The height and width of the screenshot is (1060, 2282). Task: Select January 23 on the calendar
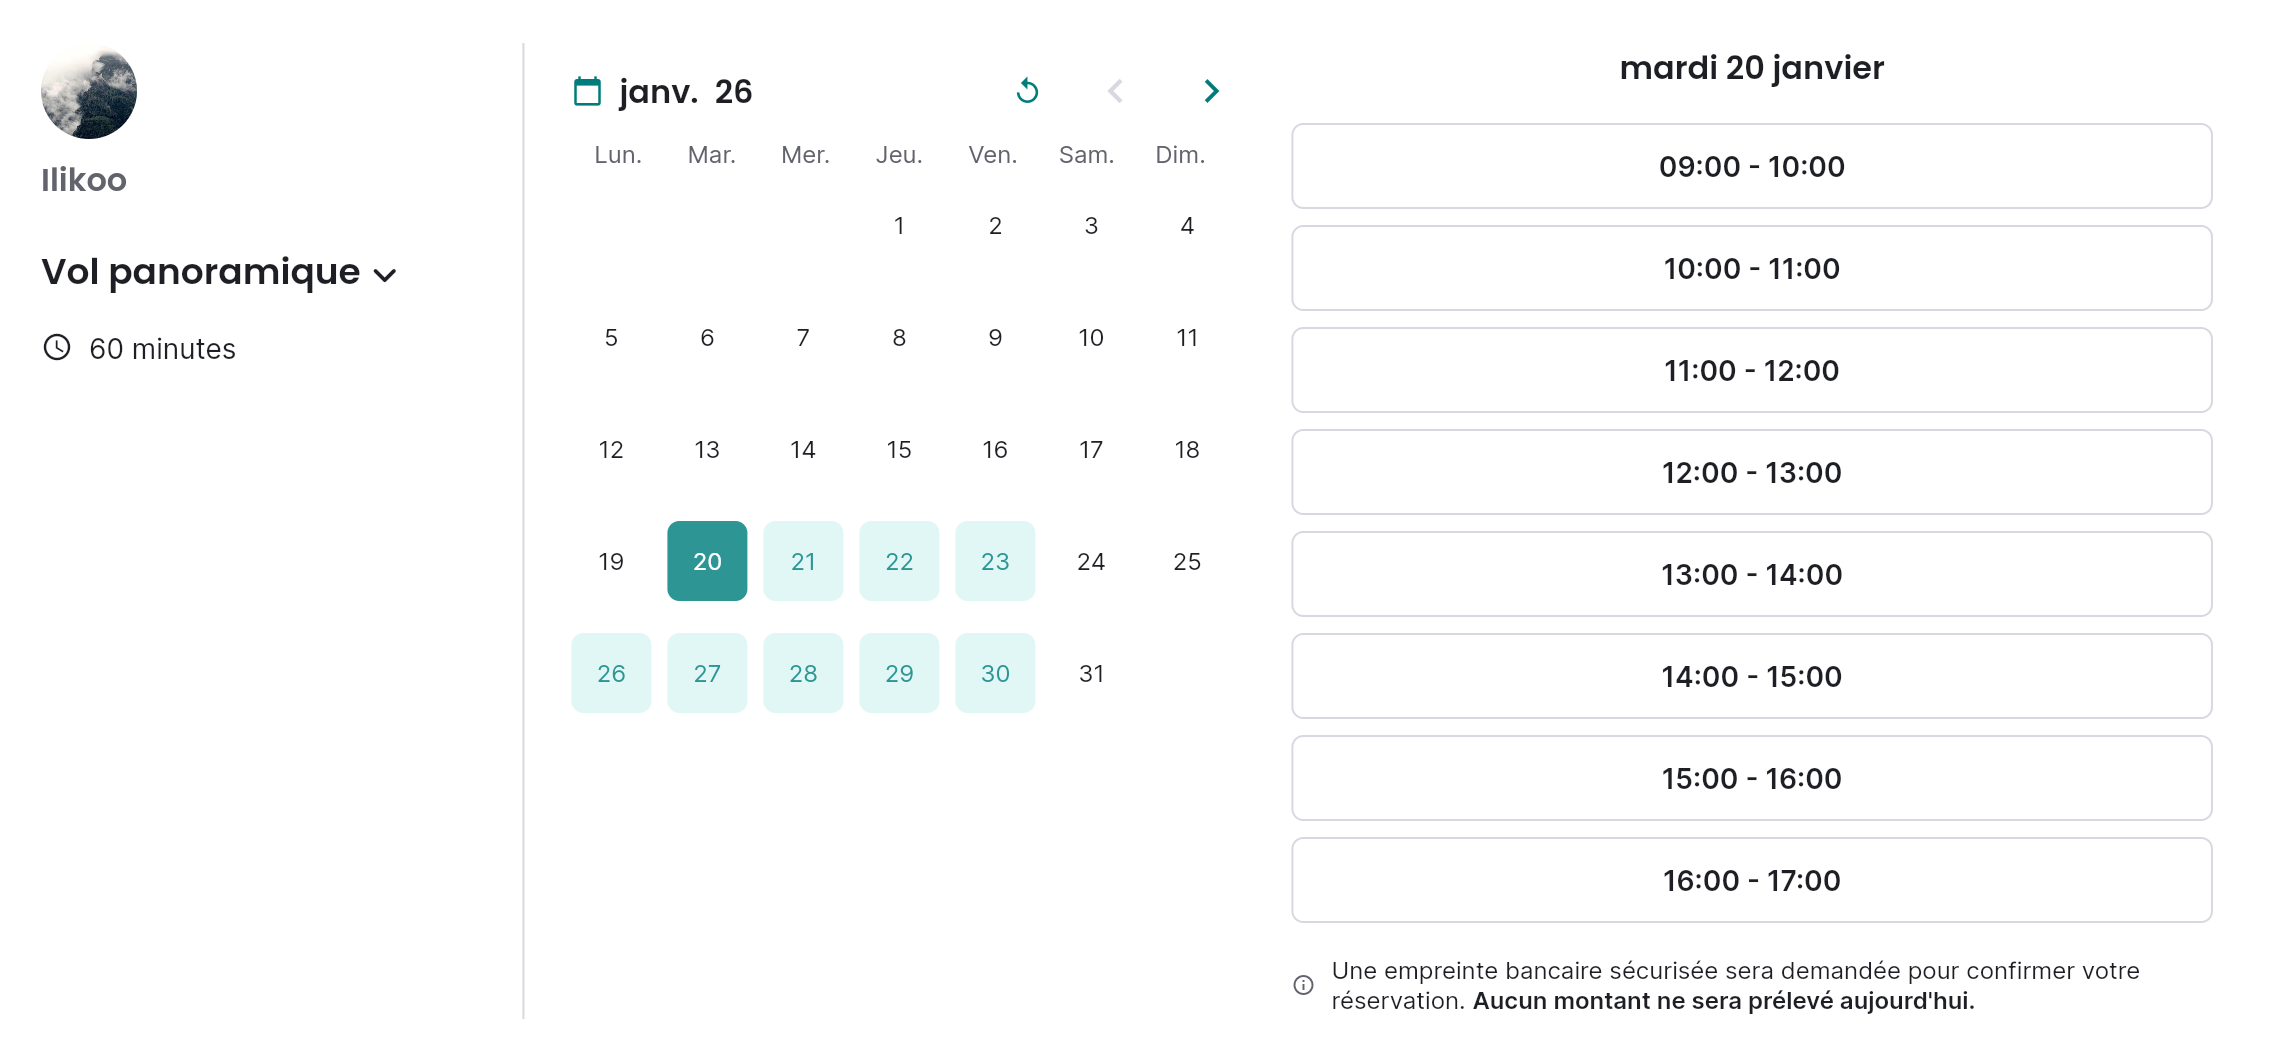(x=995, y=561)
